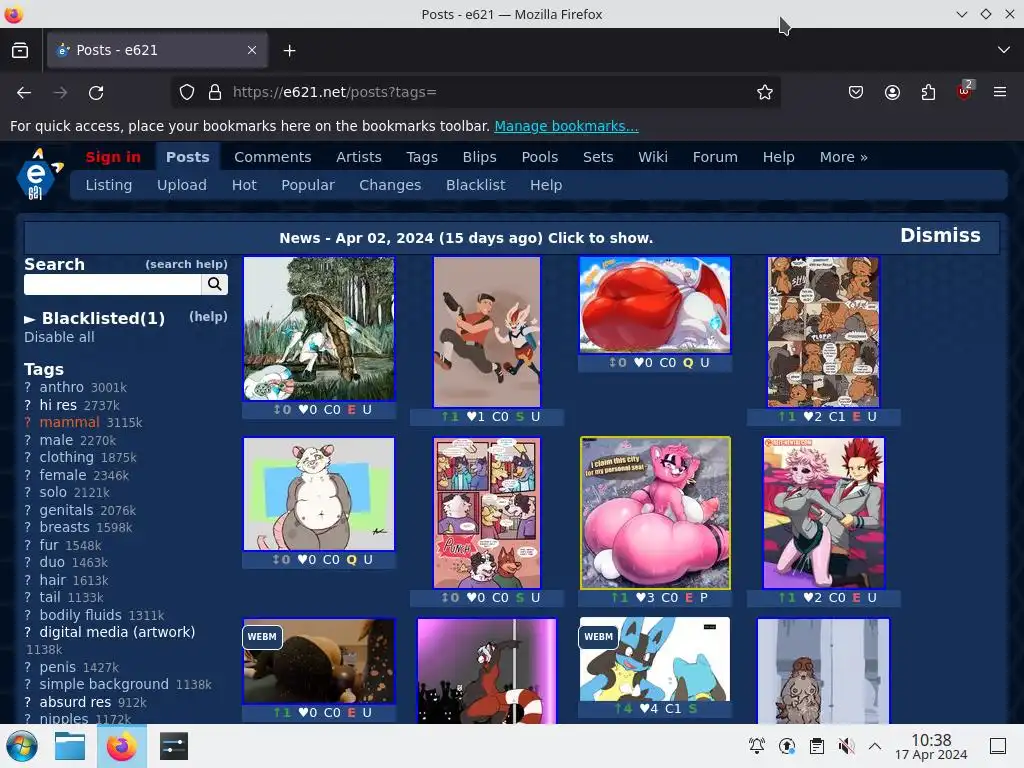This screenshot has height=768, width=1024.
Task: Open the extensions puzzle icon
Action: point(928,92)
